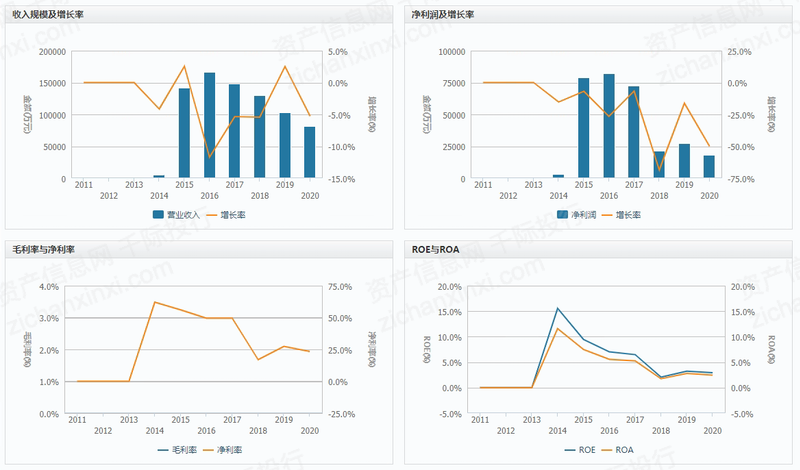Viewport: 800px width, 470px height.
Task: Click the 2020 label on ROE chart axis
Action: [x=713, y=431]
